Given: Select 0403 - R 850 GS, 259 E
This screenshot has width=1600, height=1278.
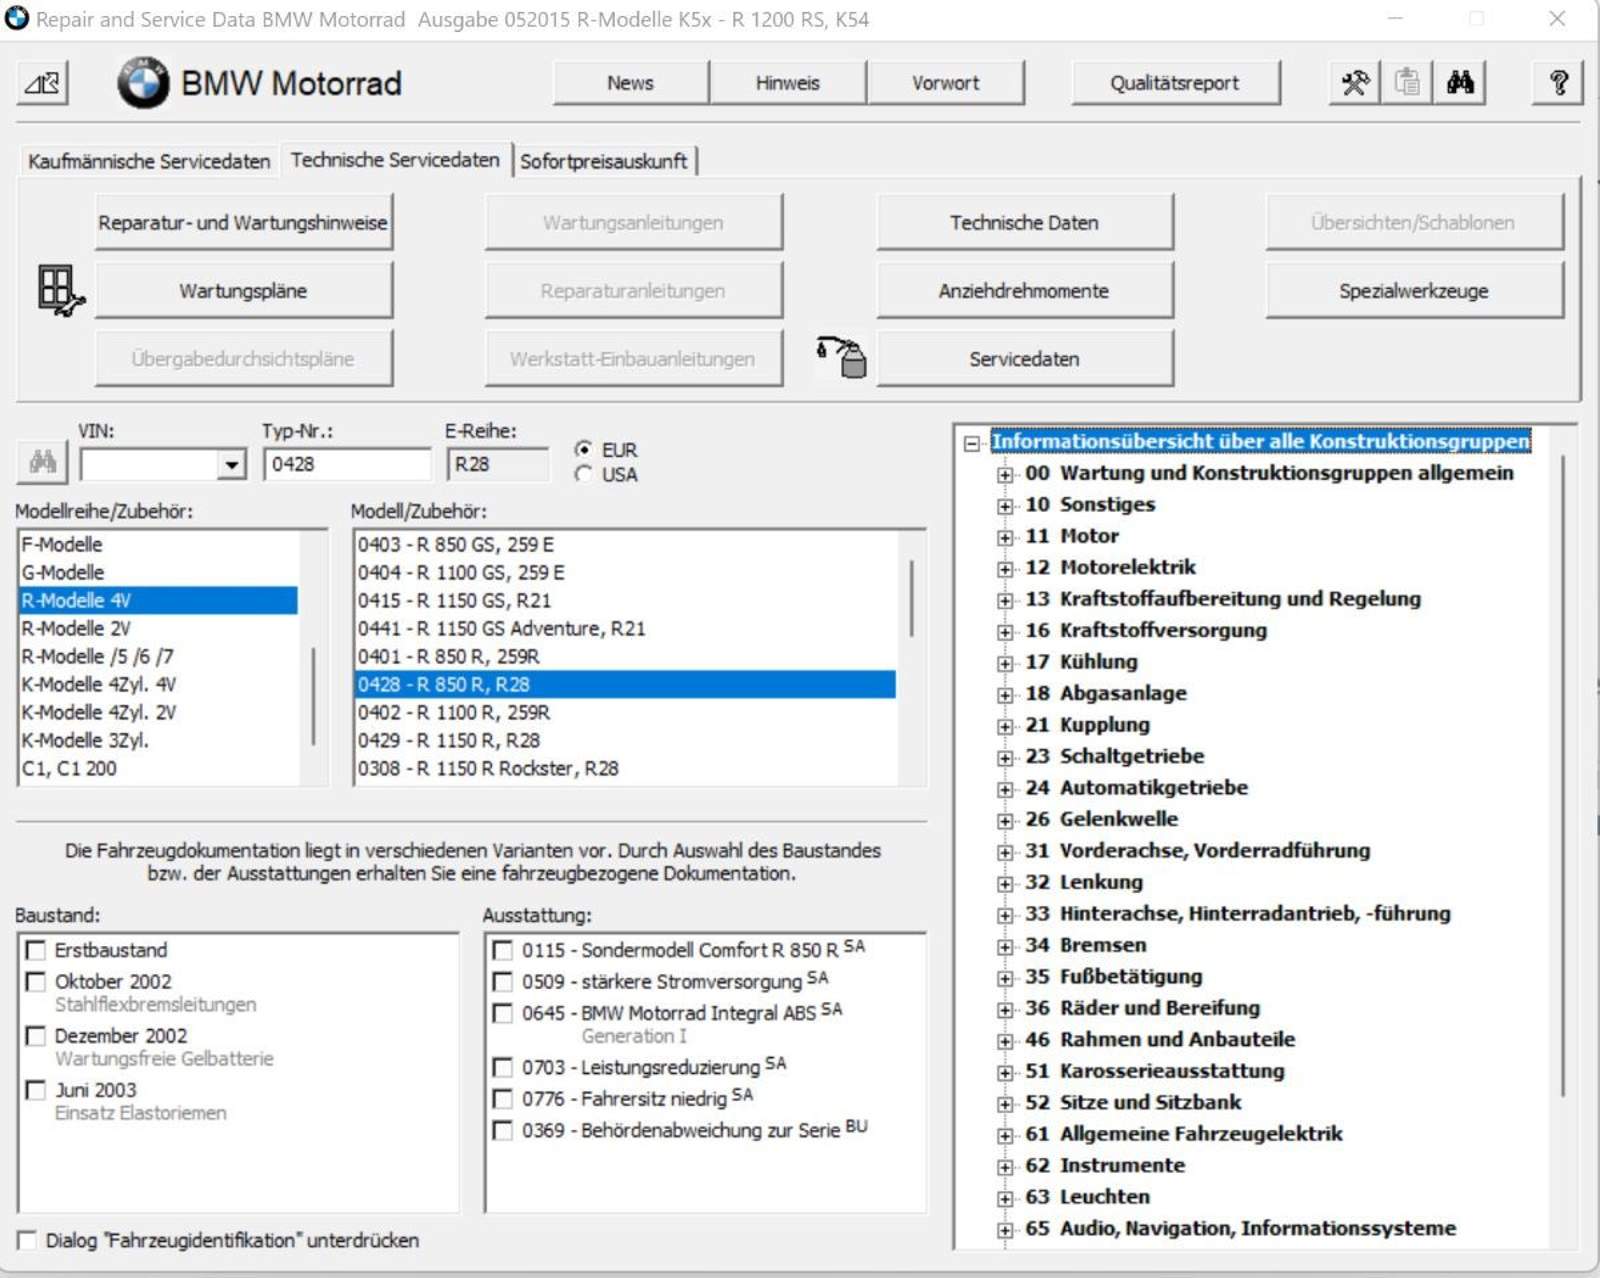Looking at the screenshot, I should click(x=626, y=544).
